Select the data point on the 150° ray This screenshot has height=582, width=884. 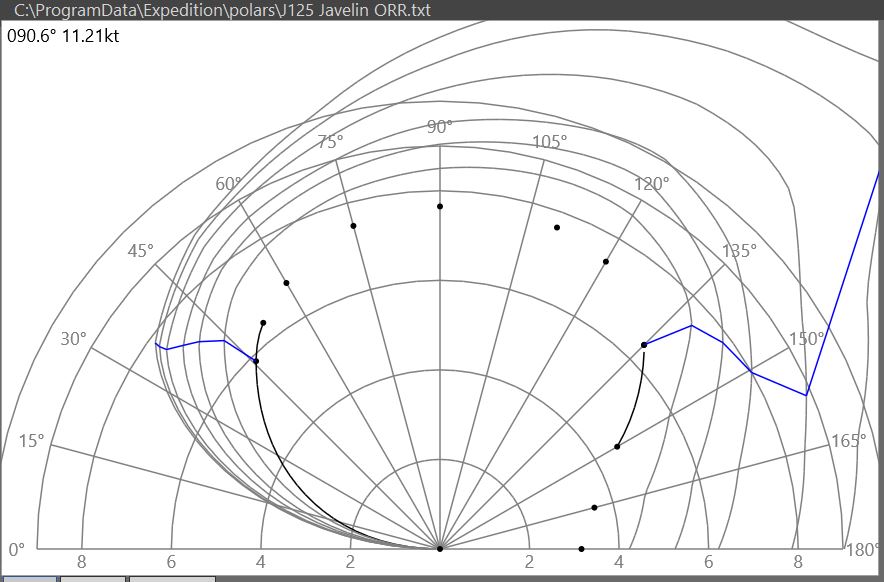(617, 447)
